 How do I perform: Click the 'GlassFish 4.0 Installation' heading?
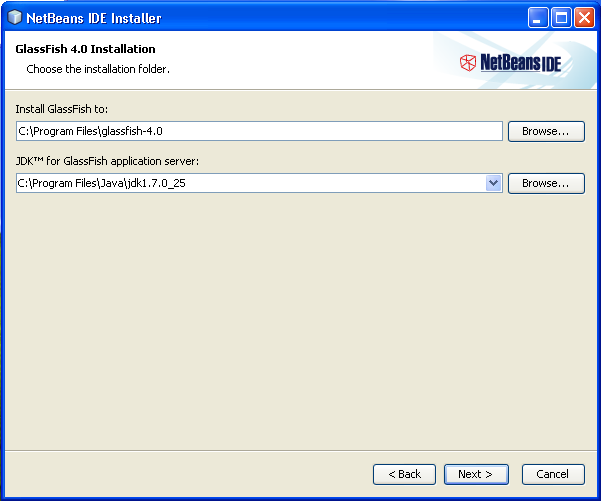click(x=85, y=49)
